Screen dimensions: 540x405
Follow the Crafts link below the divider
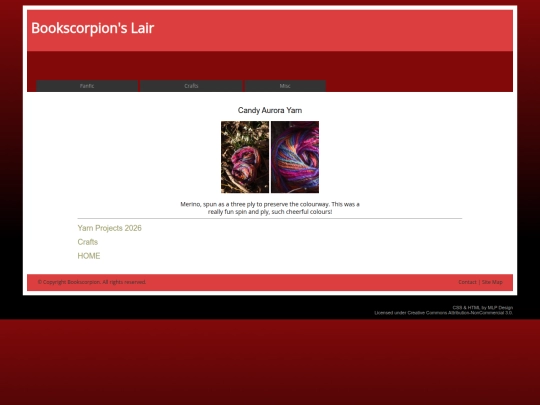(x=88, y=242)
